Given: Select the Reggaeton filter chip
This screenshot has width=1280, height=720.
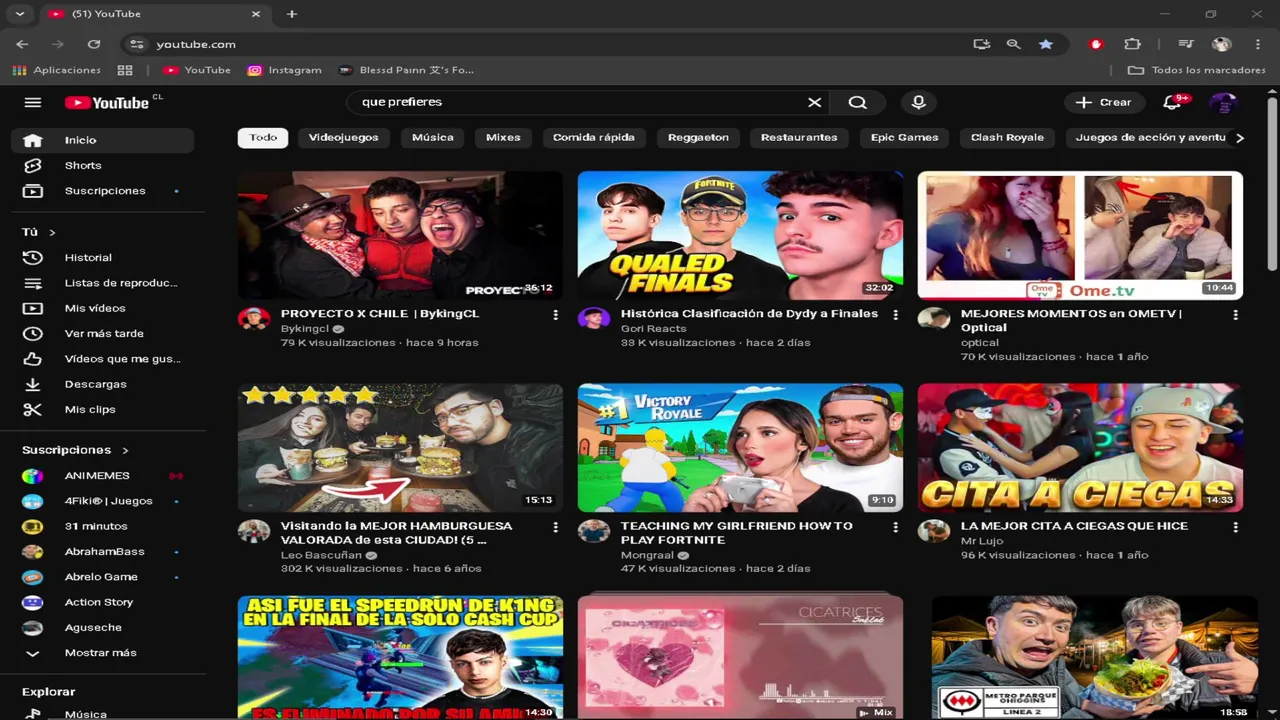Looking at the screenshot, I should (698, 138).
